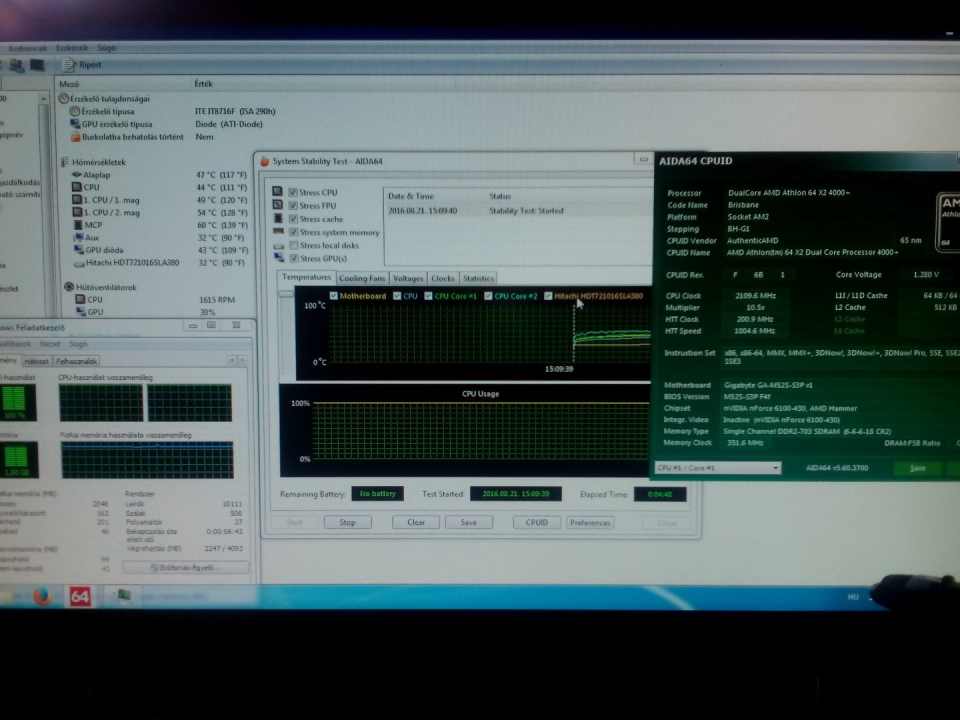The height and width of the screenshot is (720, 960).
Task: Toggle the Stress system memory checkbox
Action: [294, 233]
